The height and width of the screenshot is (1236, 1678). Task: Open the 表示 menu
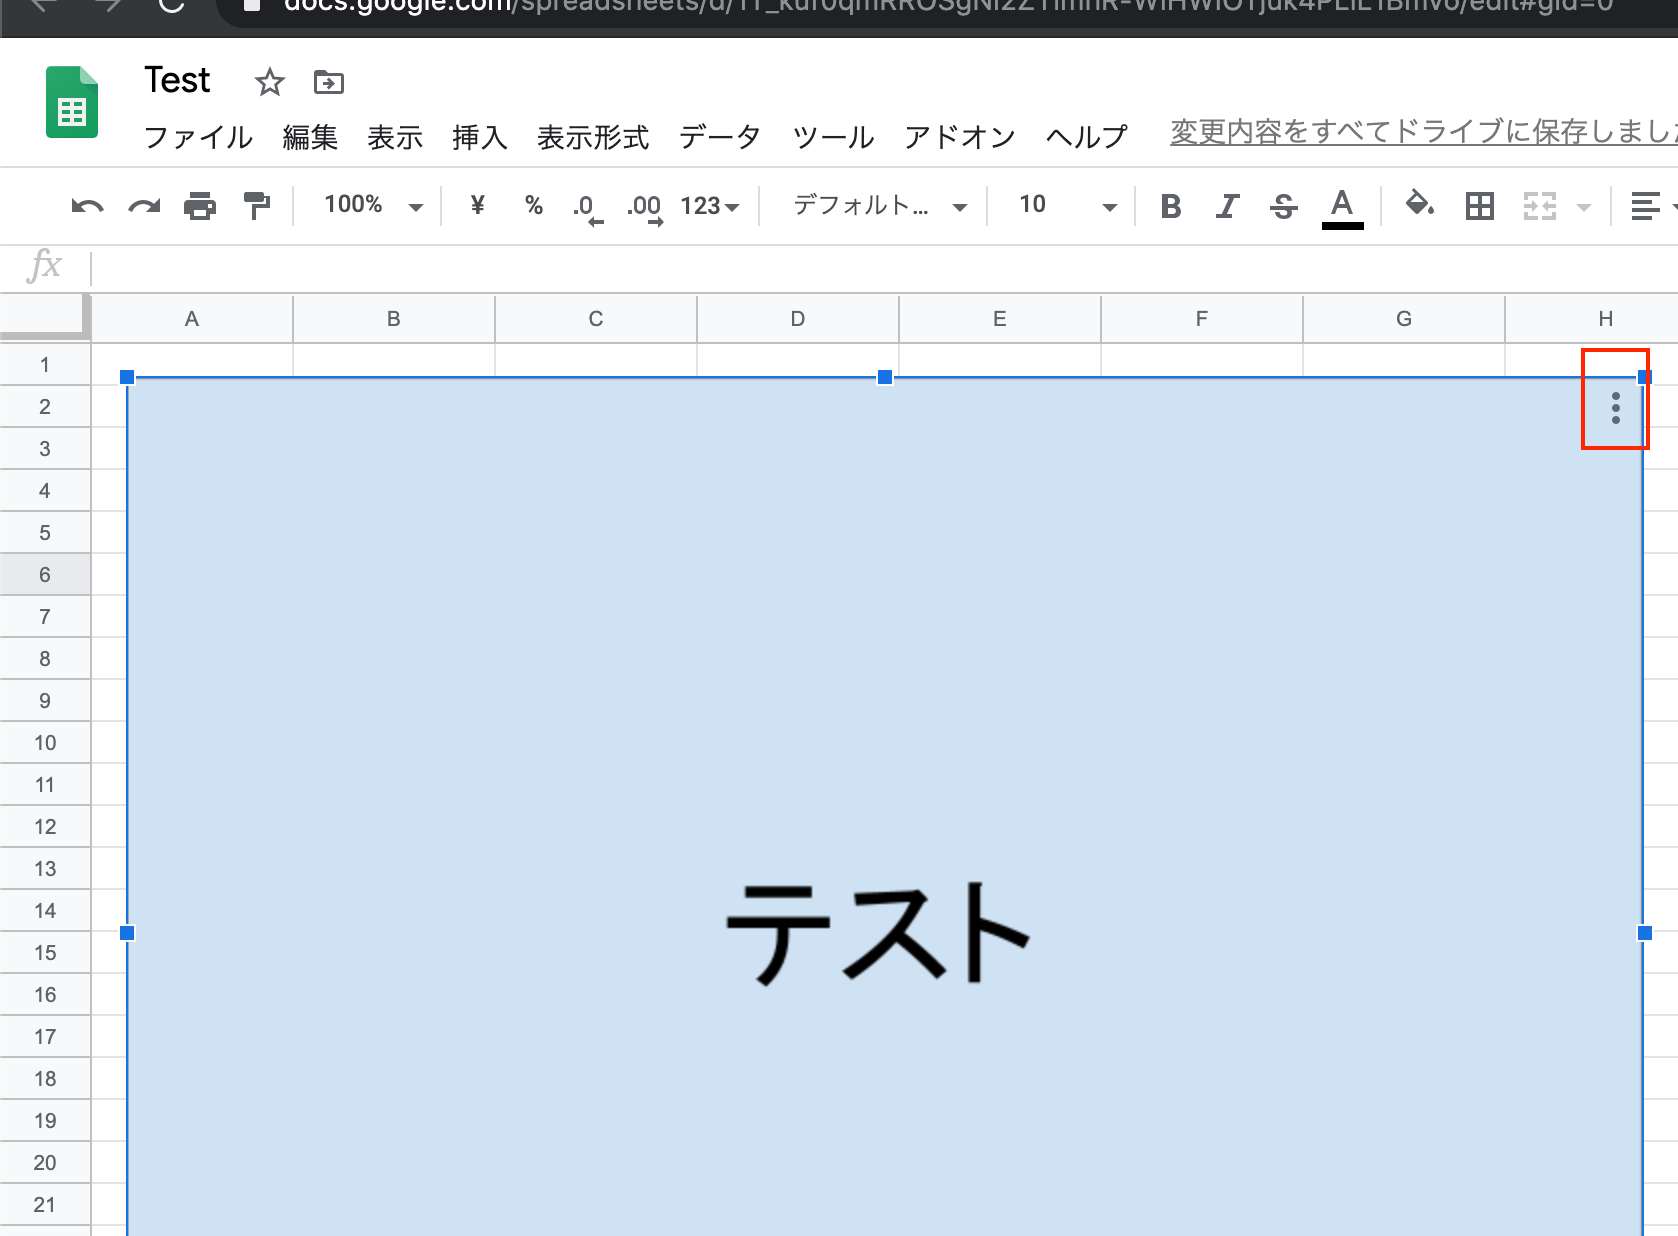tap(395, 137)
